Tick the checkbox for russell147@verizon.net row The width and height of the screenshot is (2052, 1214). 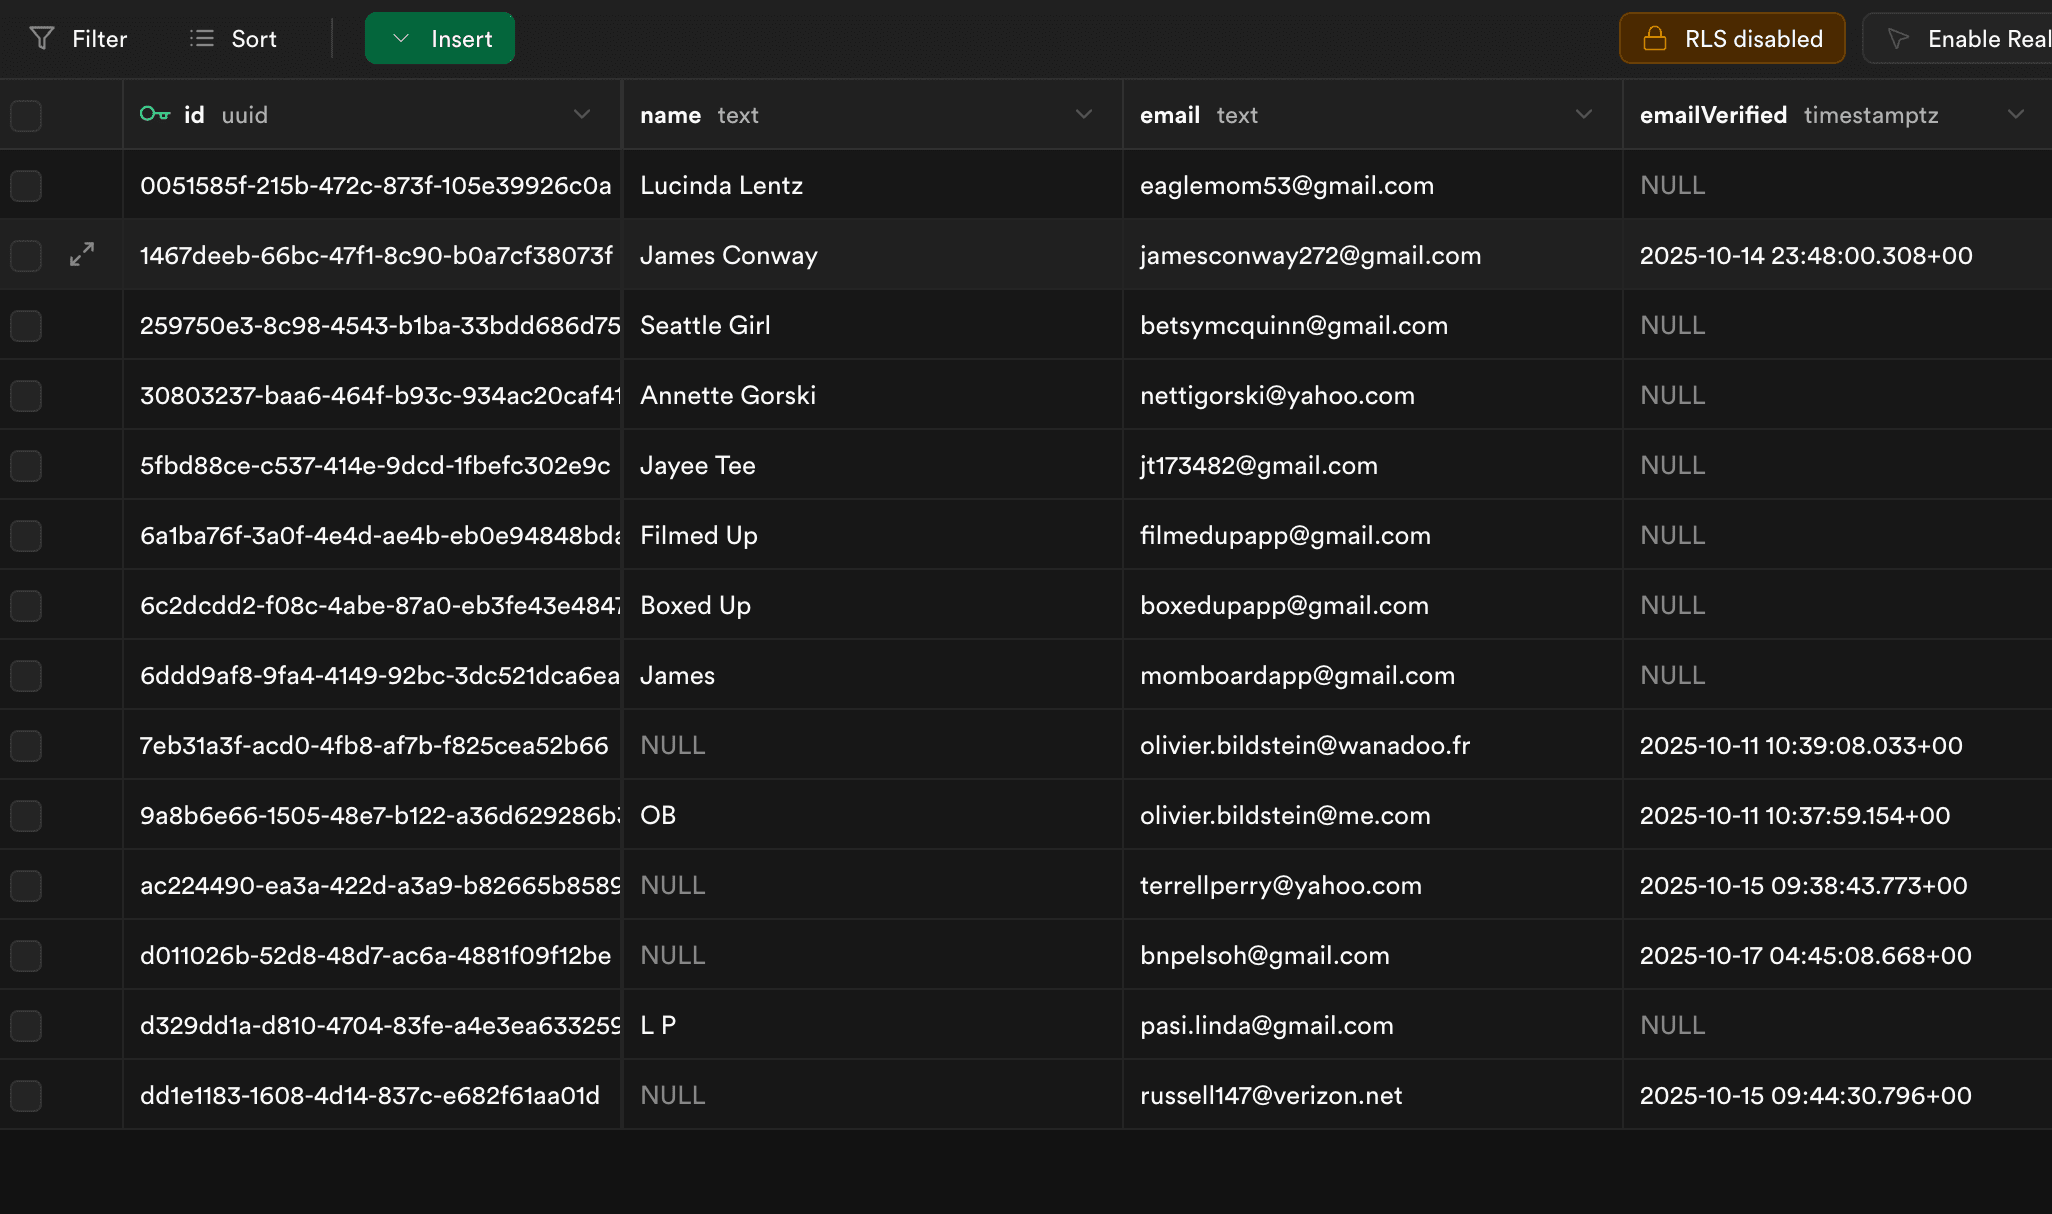click(x=26, y=1095)
